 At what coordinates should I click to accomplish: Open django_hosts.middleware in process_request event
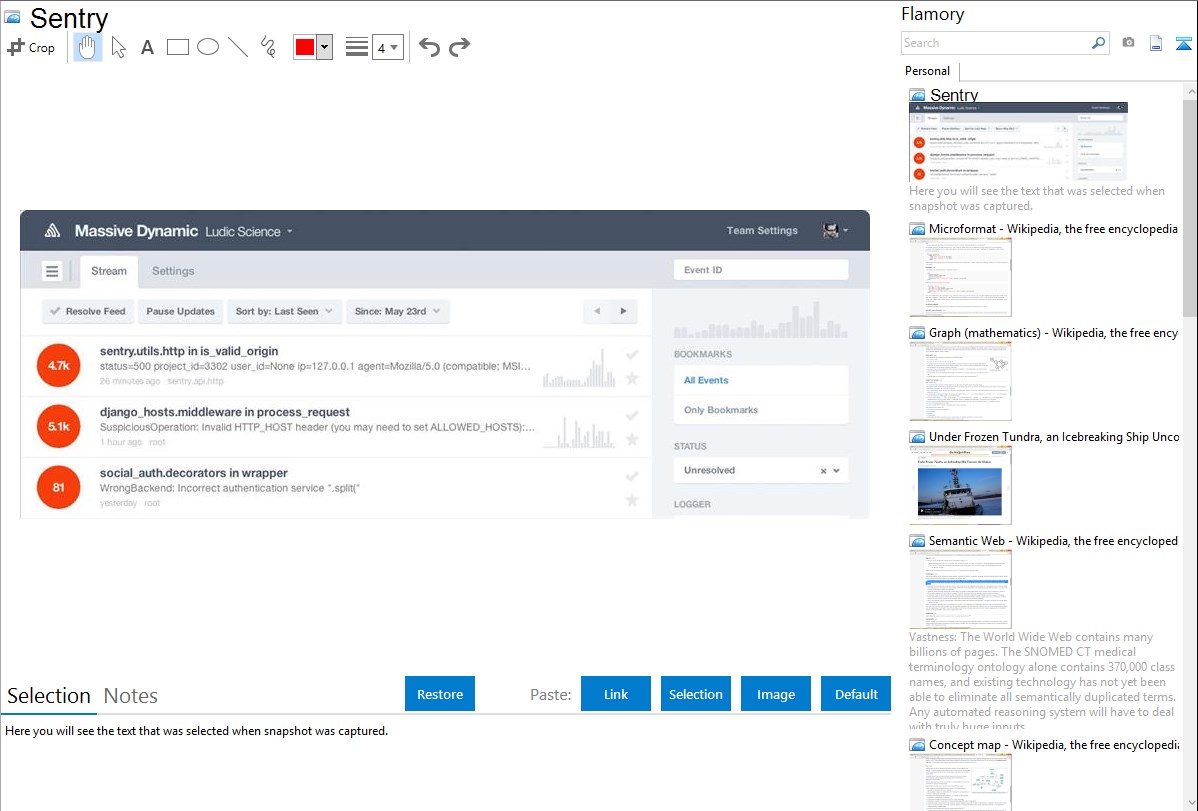(x=225, y=412)
